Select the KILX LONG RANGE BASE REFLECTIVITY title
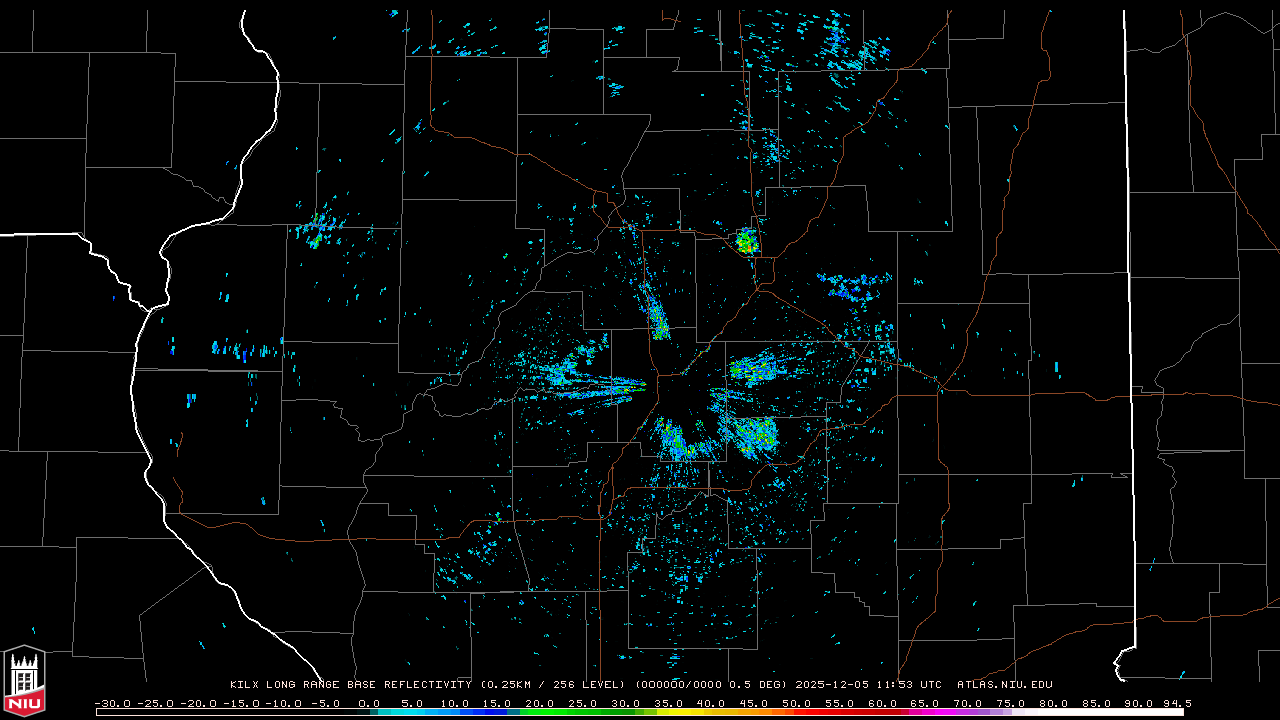 pyautogui.click(x=351, y=685)
